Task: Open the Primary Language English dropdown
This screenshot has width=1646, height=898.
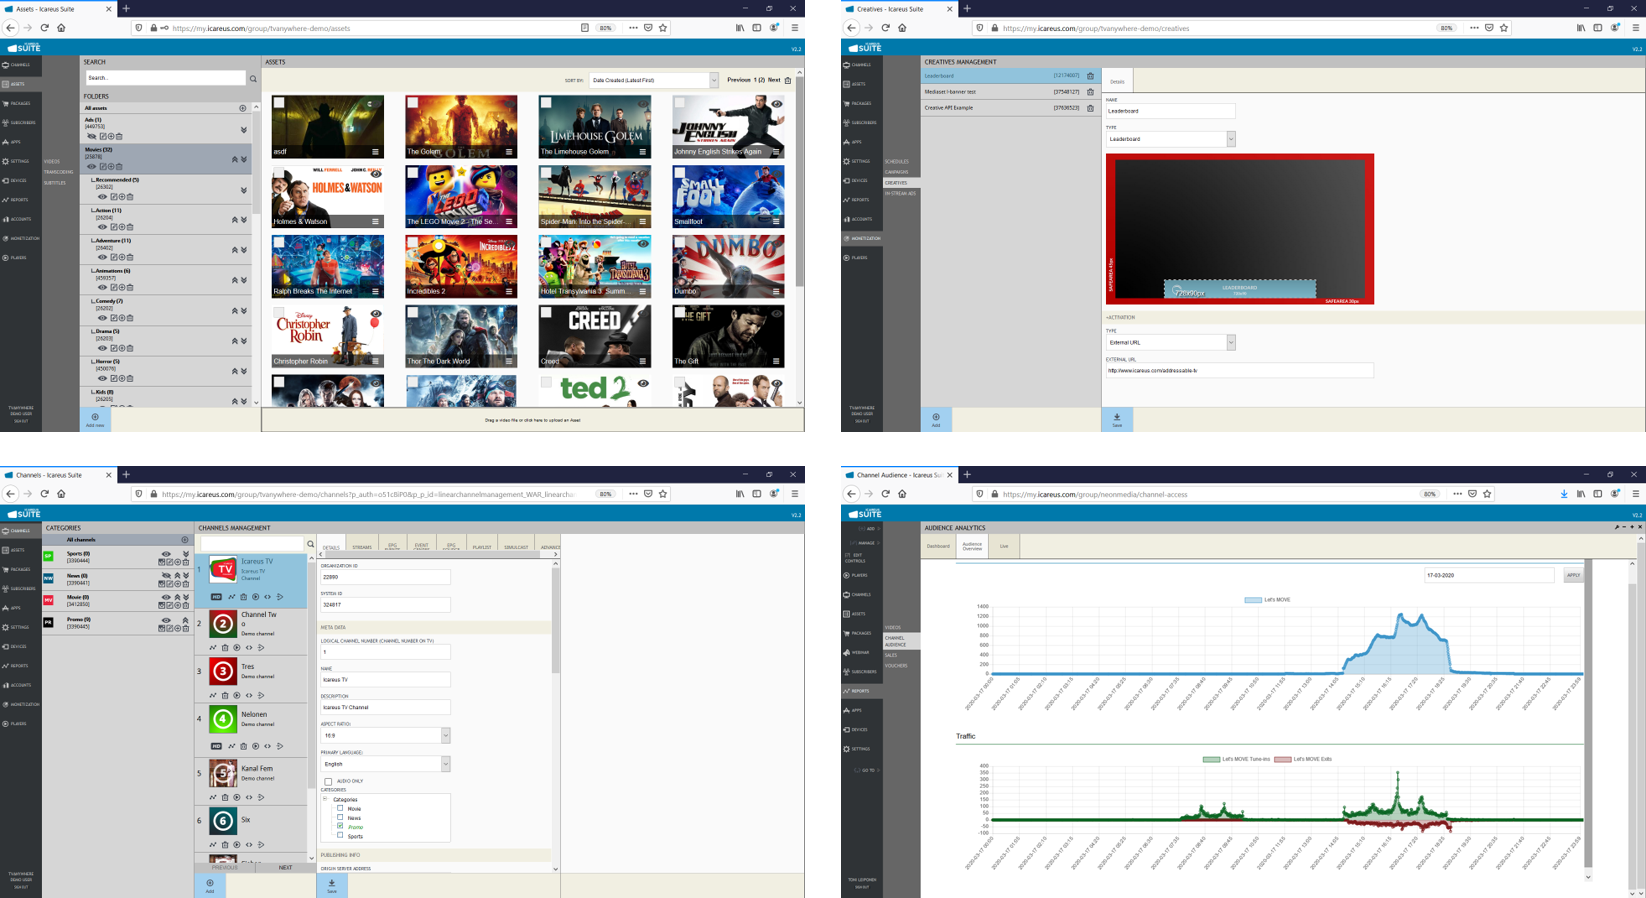Action: tap(385, 764)
